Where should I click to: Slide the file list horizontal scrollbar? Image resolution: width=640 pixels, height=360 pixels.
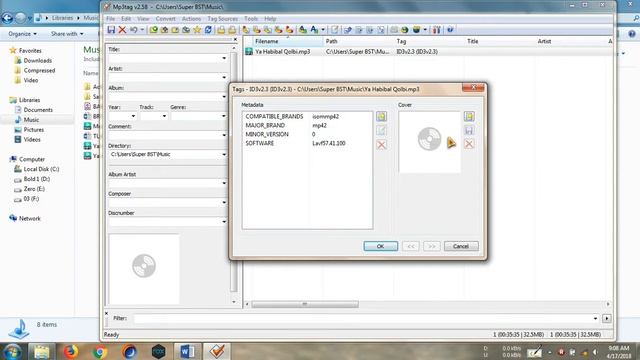tap(305, 304)
